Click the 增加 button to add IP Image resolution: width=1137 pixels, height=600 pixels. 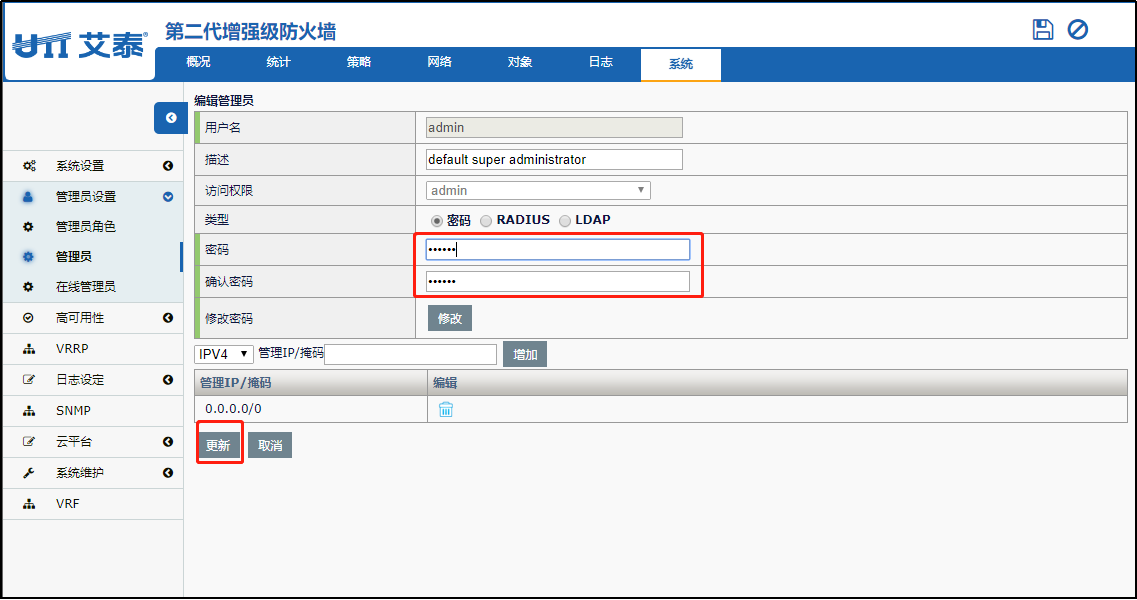click(x=525, y=354)
